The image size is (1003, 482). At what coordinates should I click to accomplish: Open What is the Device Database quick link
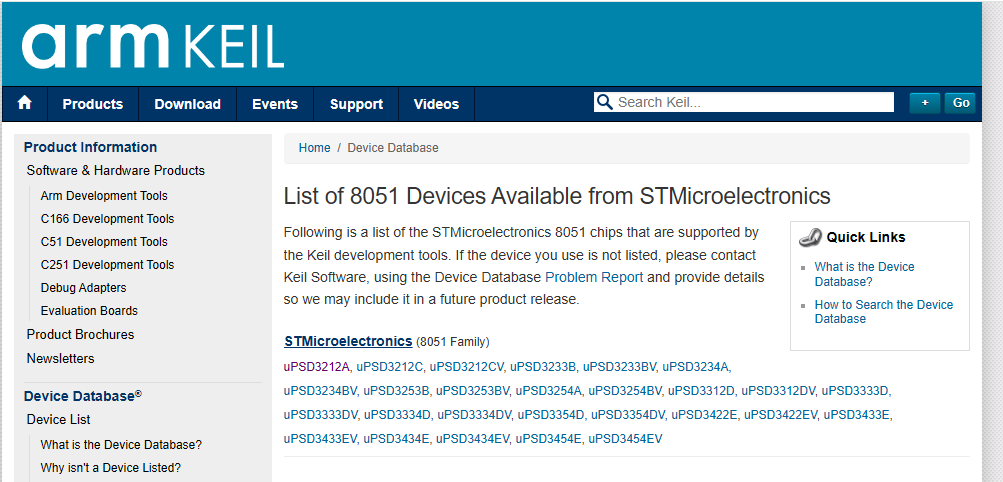[864, 274]
